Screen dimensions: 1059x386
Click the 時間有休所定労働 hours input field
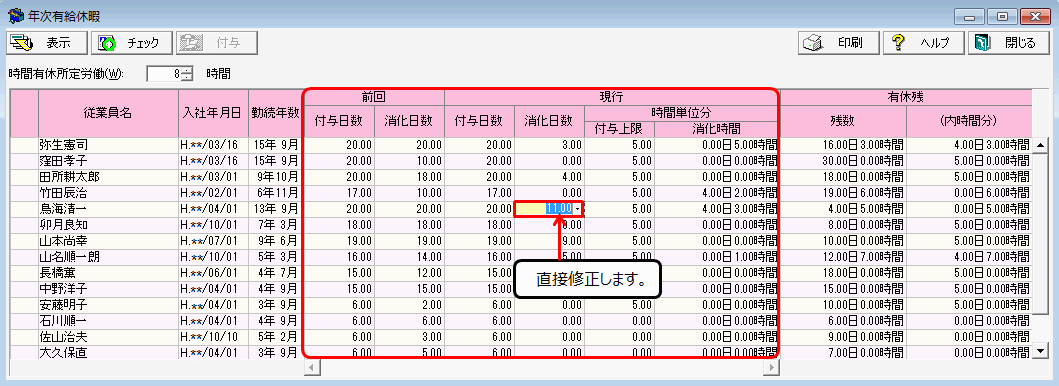click(165, 74)
